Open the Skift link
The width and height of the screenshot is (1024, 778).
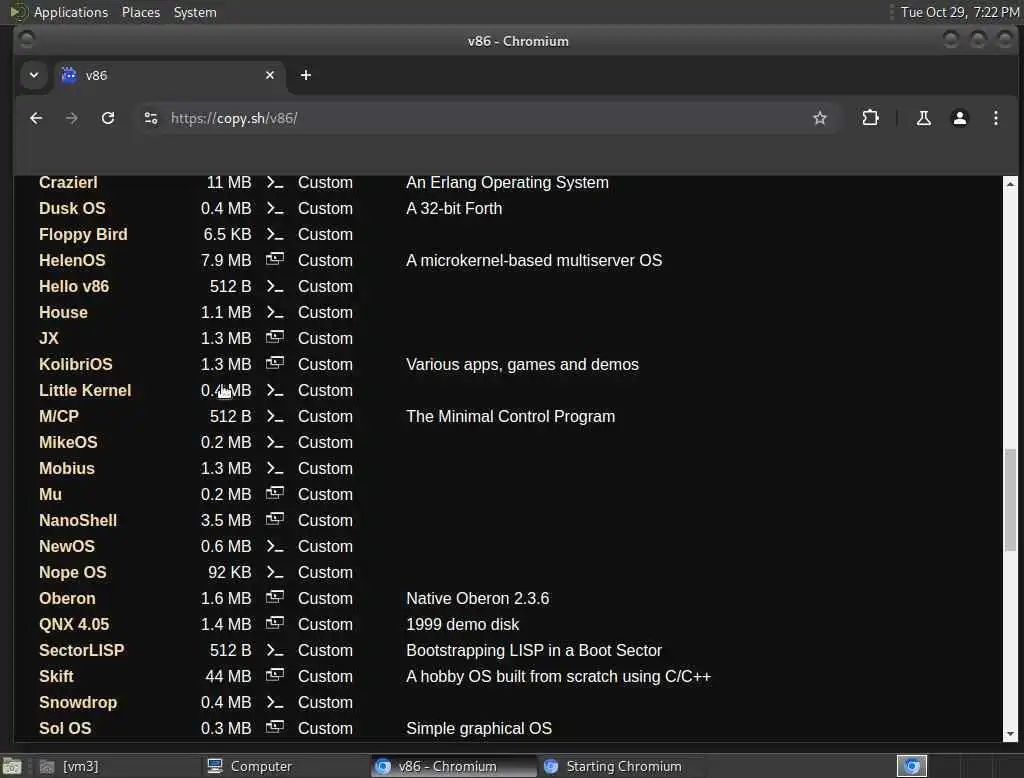(56, 676)
